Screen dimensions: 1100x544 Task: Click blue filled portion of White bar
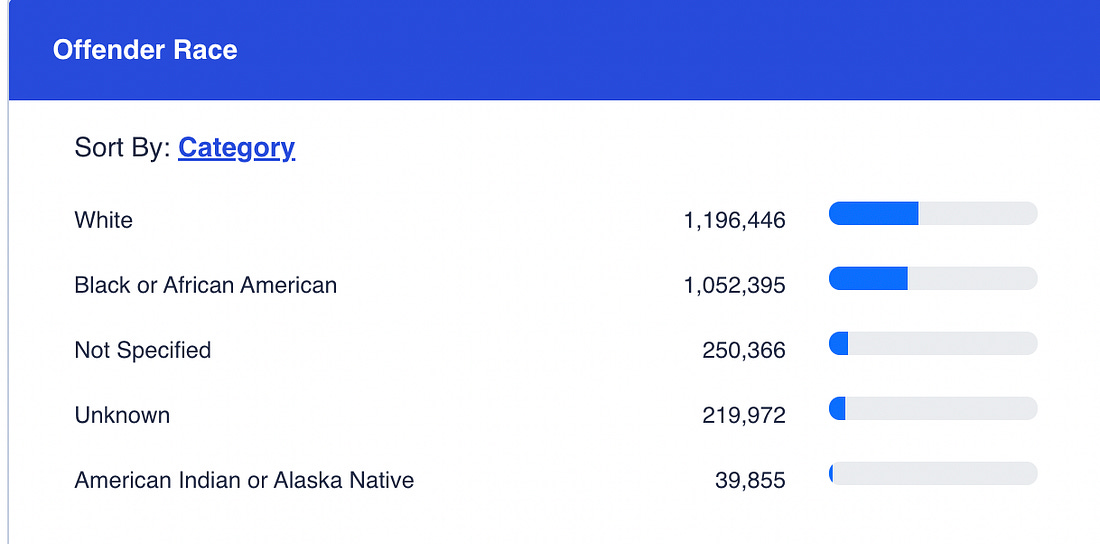(x=873, y=213)
